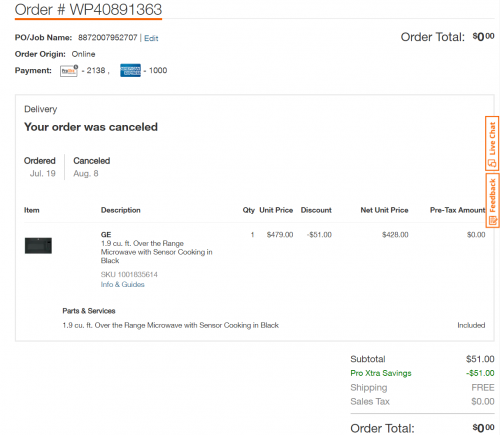500x435 pixels.
Task: Click the Ordered Jul. 19 status step
Action: point(40,167)
